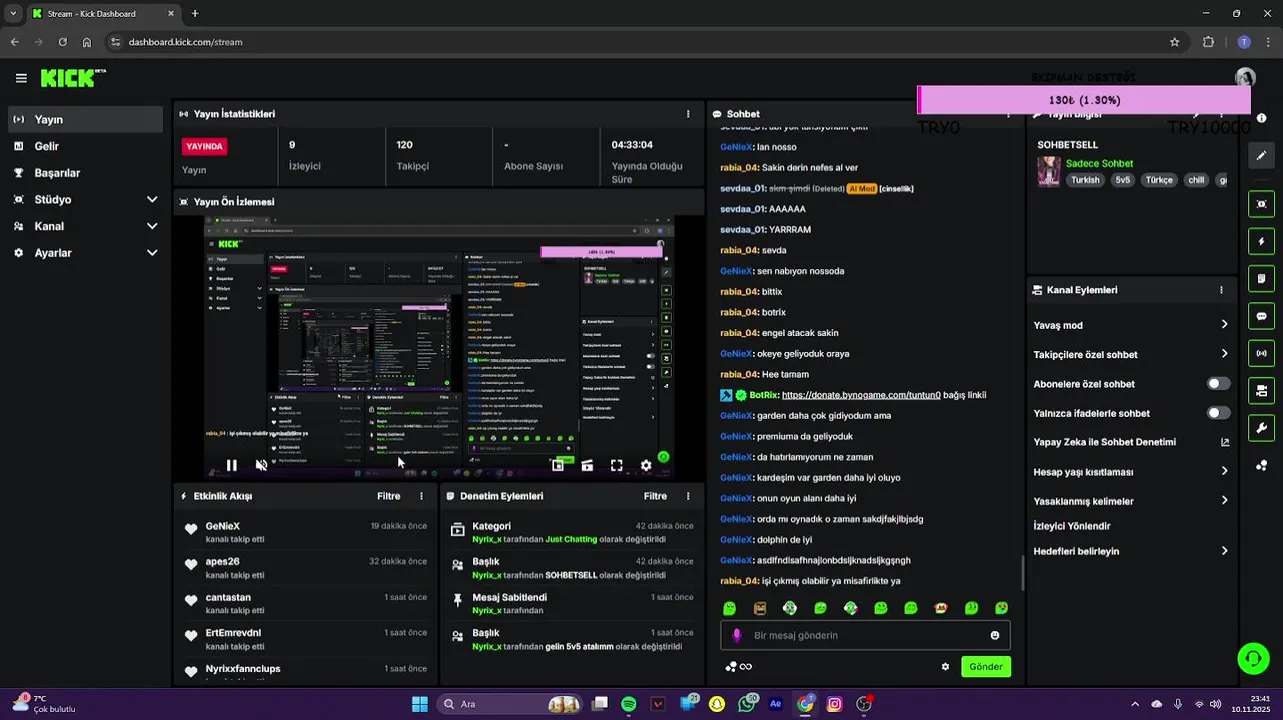Screen dimensions: 1283x720
Task: Open Yasaklanmış kelimeler chevron
Action: coord(1224,501)
